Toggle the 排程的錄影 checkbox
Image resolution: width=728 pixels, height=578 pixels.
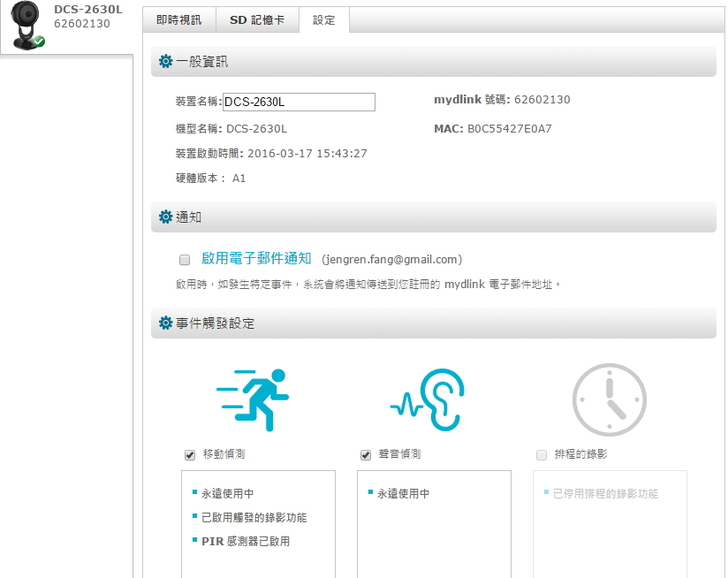tap(541, 455)
